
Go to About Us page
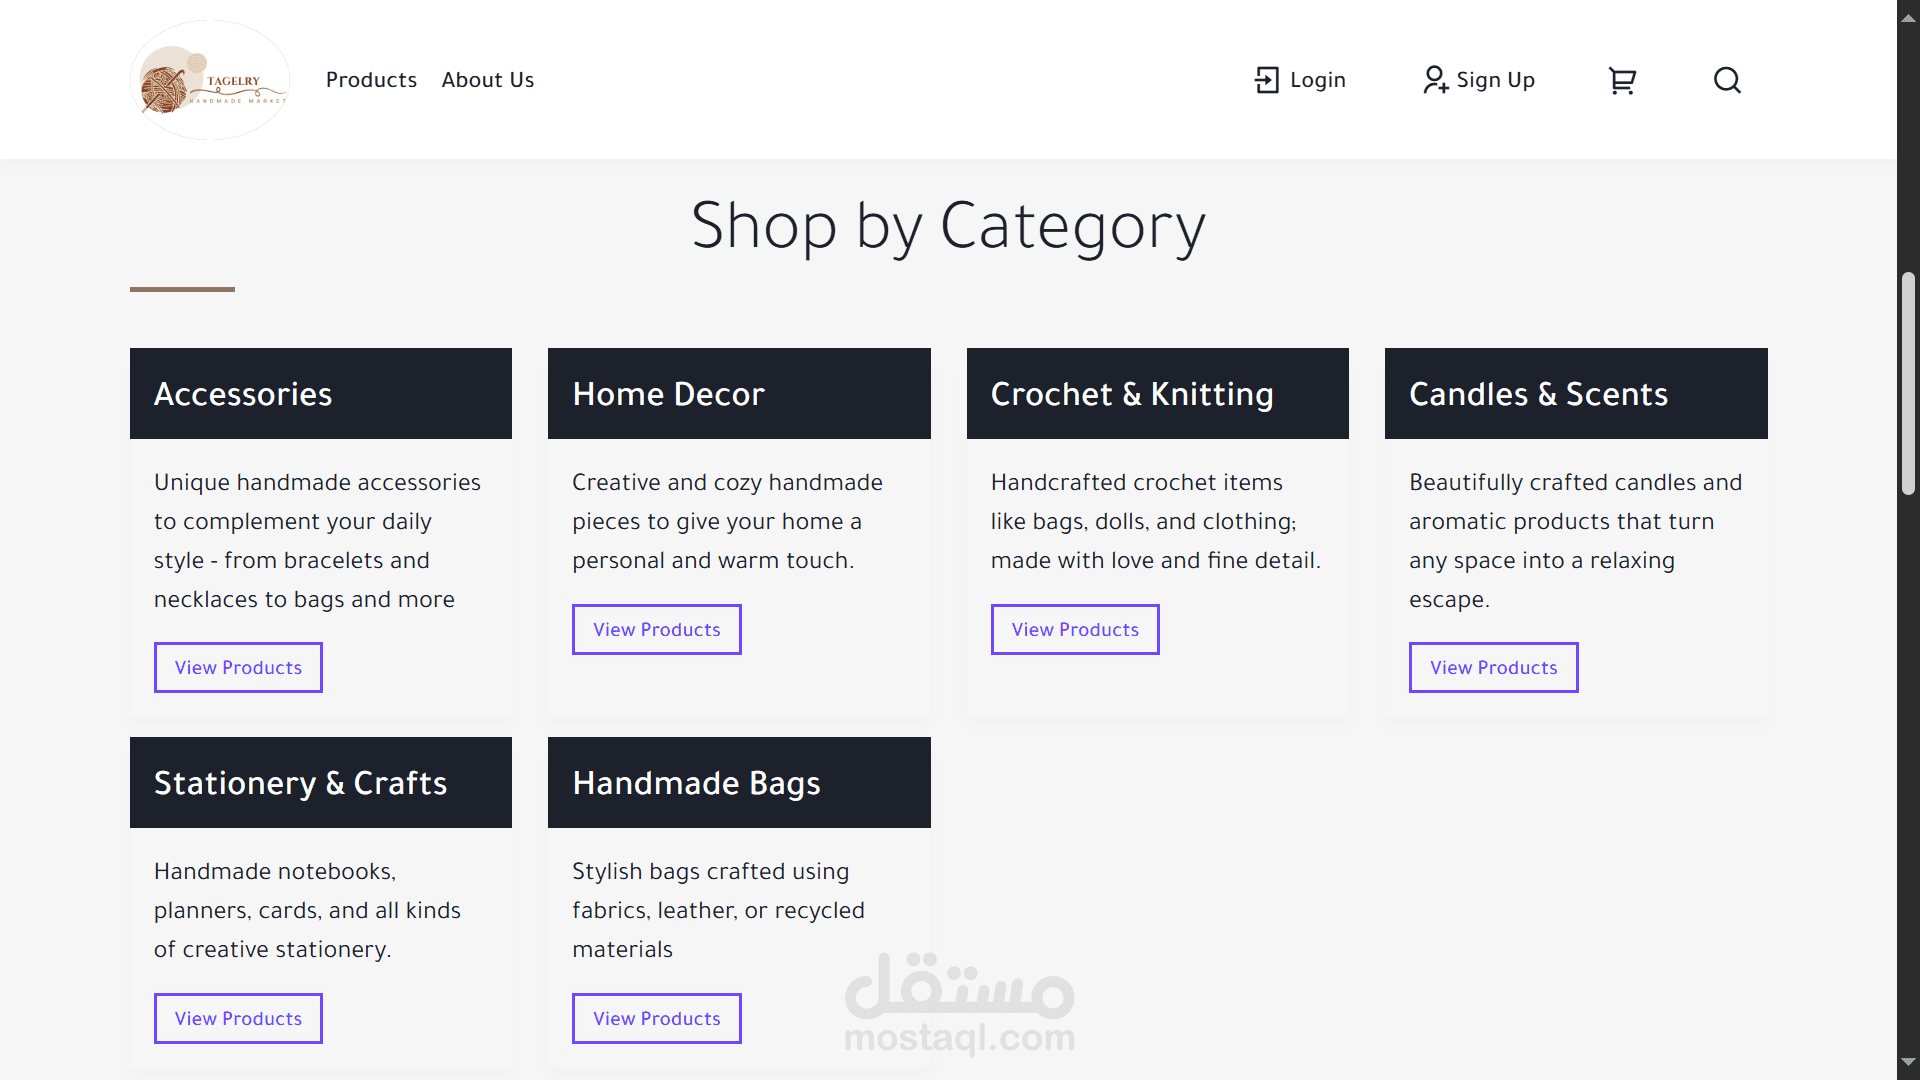pos(488,80)
